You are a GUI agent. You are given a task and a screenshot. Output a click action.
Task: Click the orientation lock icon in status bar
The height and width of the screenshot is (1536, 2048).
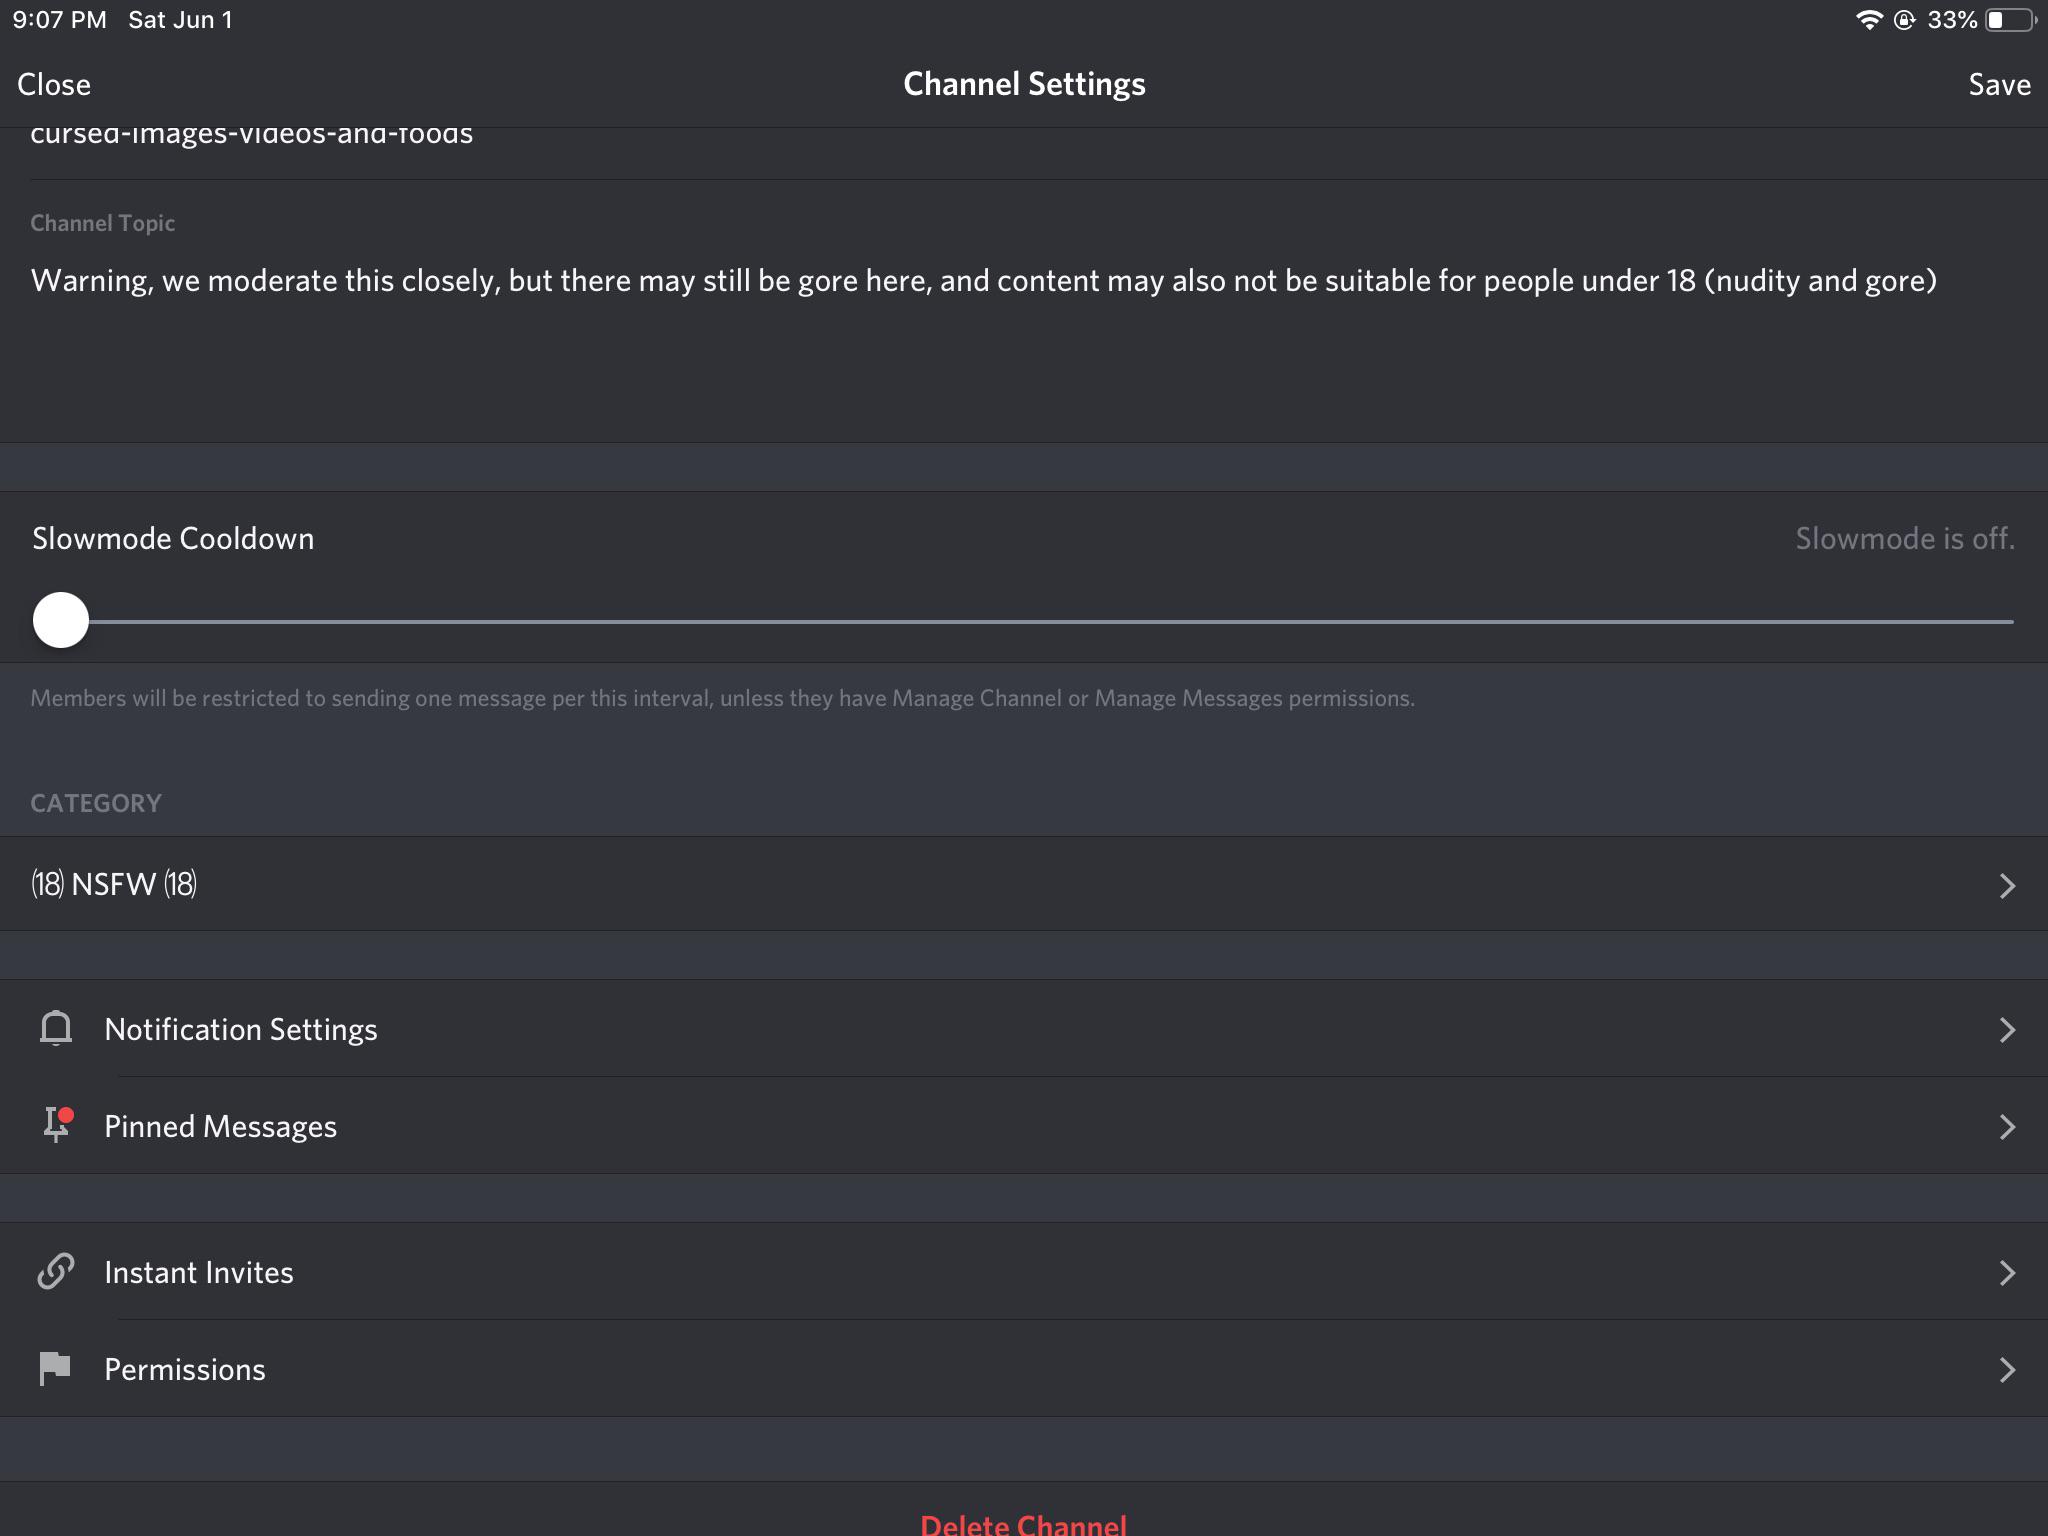[x=1903, y=18]
